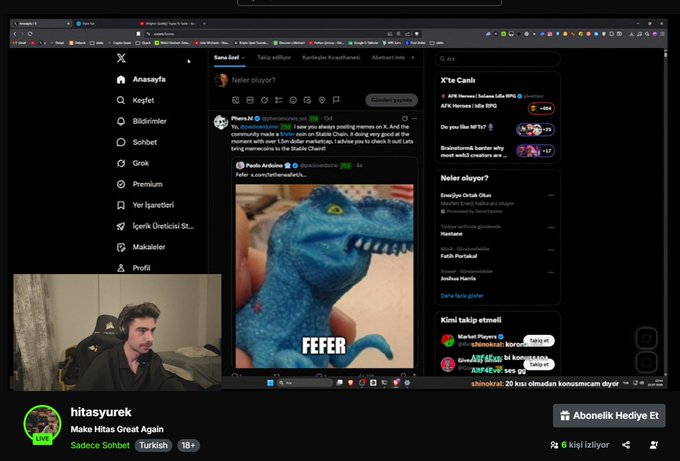Switch to the Takip ediliyor tab
680x461 pixels.
(x=274, y=58)
